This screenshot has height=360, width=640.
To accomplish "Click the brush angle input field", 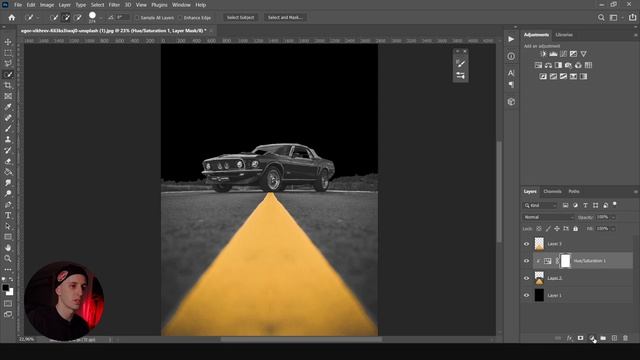I will coord(123,18).
